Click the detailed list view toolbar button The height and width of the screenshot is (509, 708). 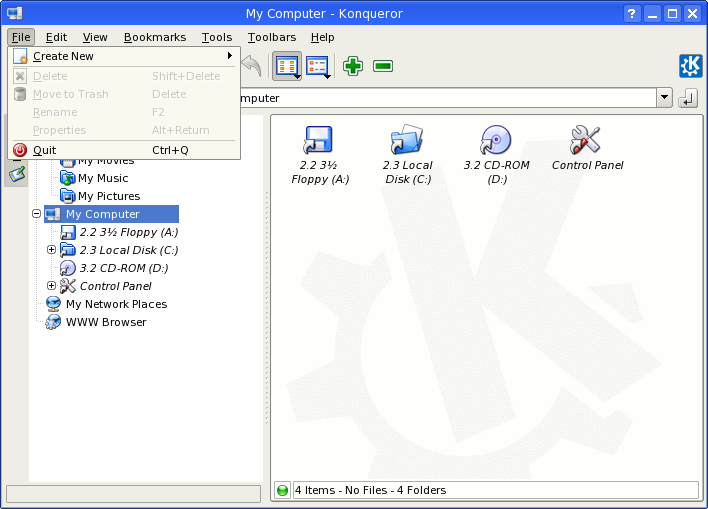coord(318,66)
